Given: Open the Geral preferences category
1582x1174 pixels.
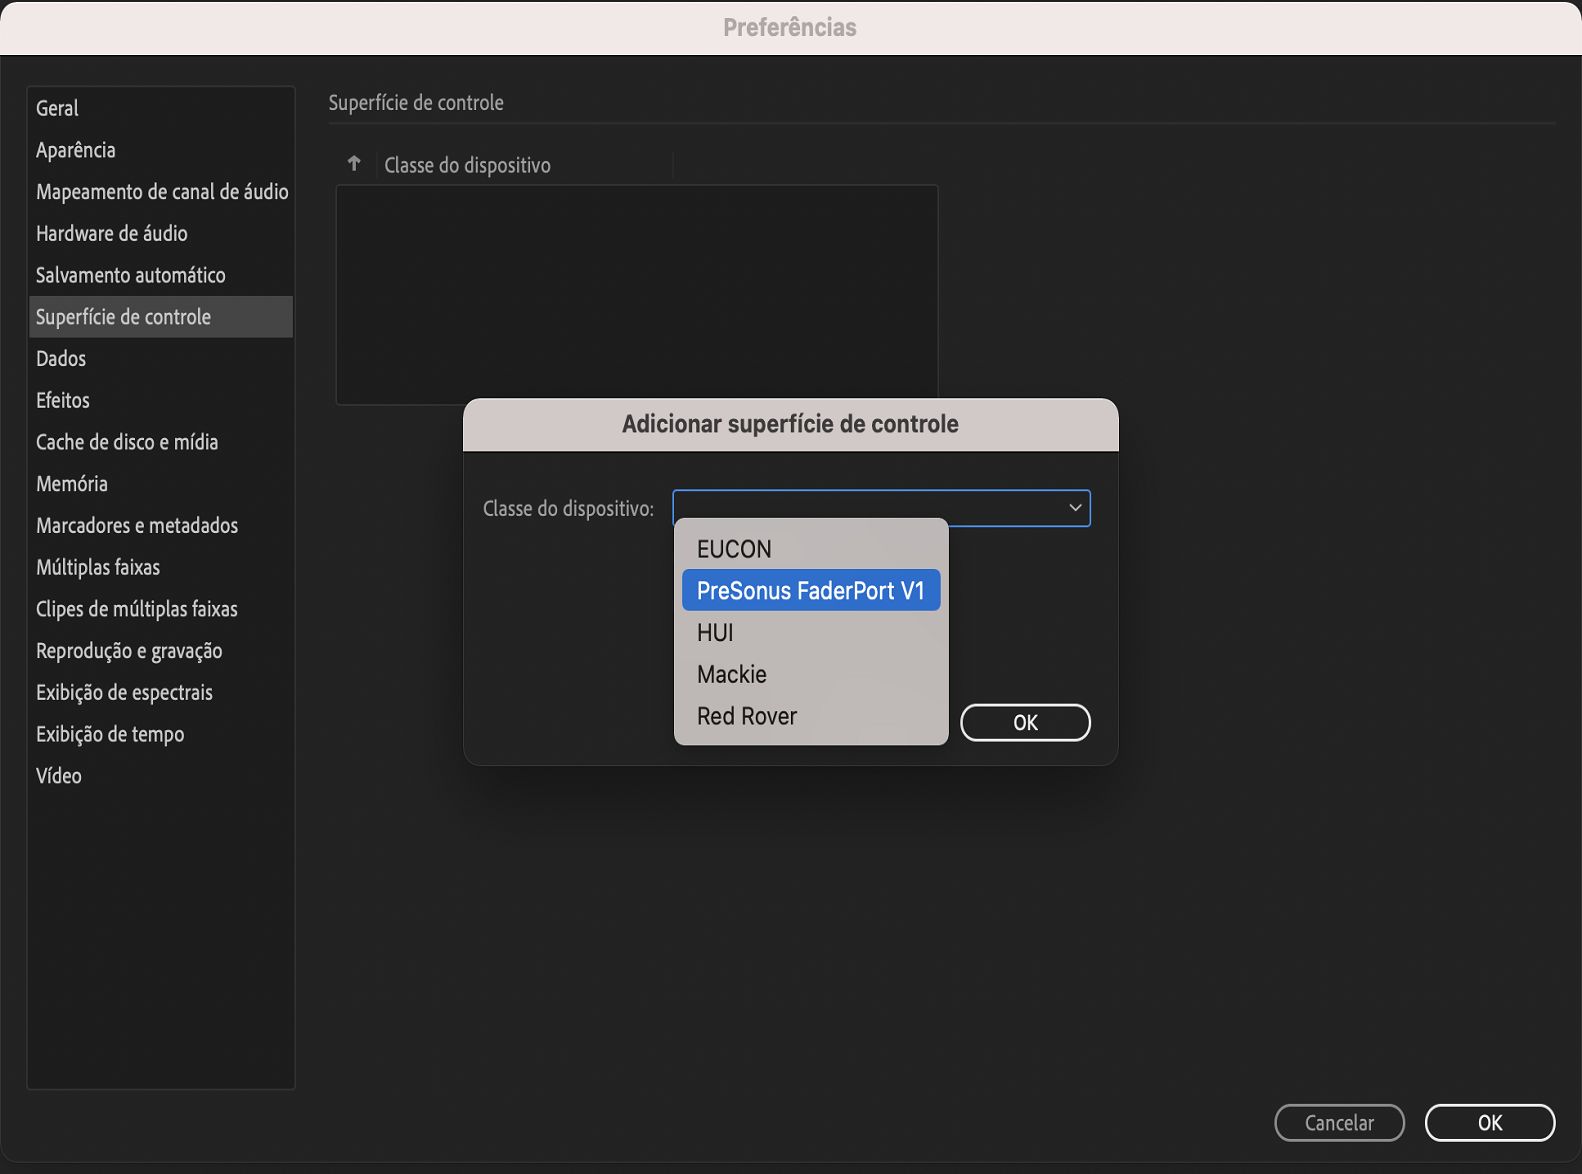Looking at the screenshot, I should click(161, 108).
